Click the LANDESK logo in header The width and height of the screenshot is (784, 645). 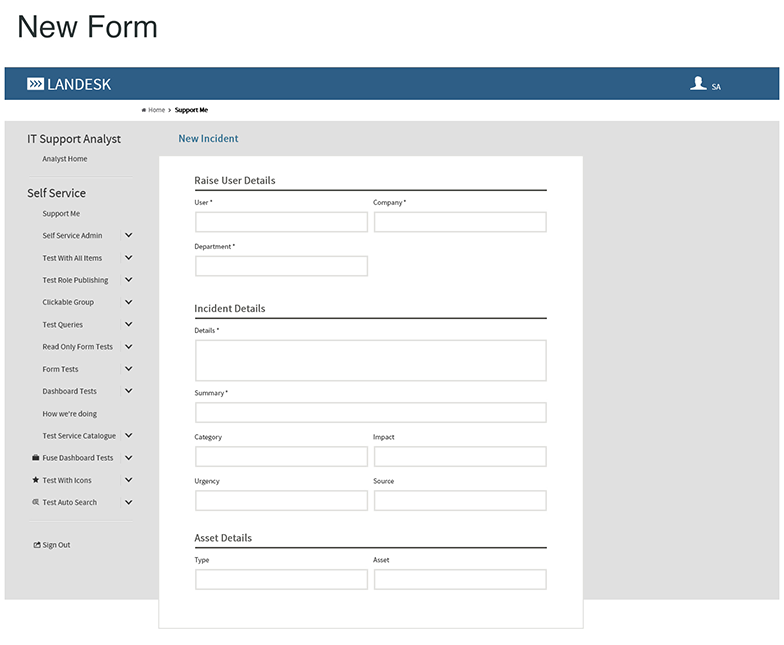click(69, 84)
